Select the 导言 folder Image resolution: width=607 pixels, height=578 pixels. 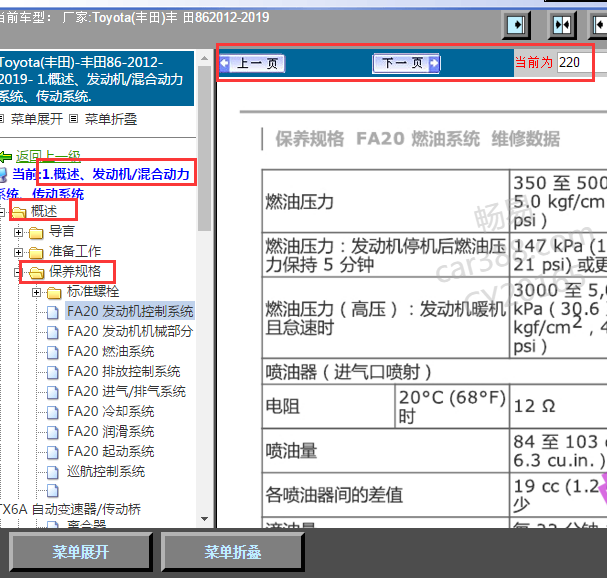[x=61, y=232]
